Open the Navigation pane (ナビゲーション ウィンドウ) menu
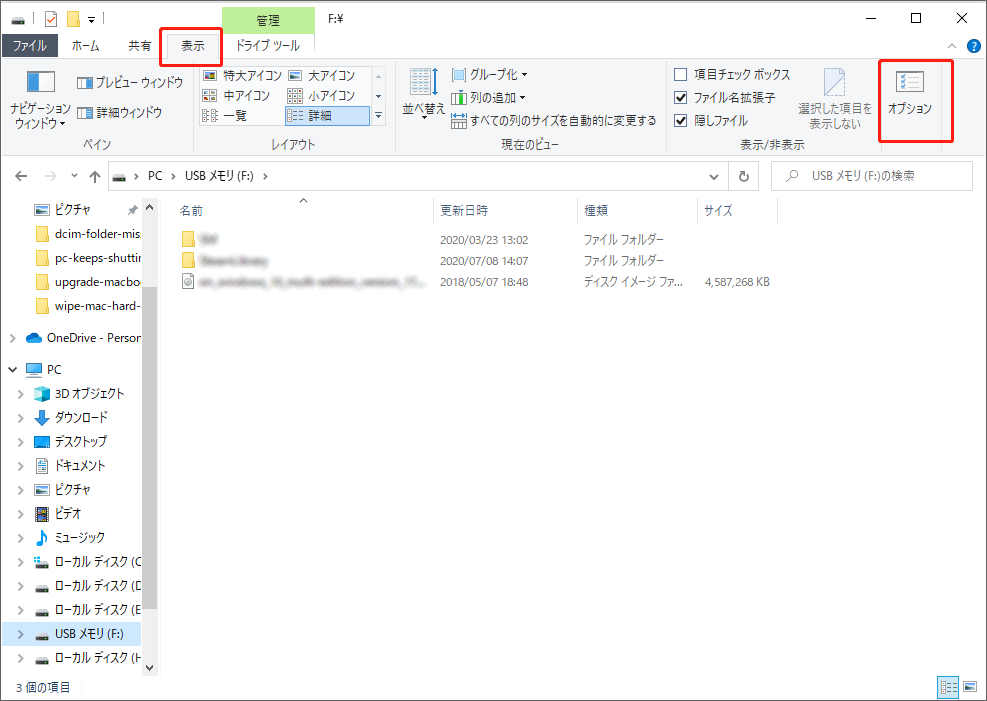The width and height of the screenshot is (987, 701). (40, 99)
